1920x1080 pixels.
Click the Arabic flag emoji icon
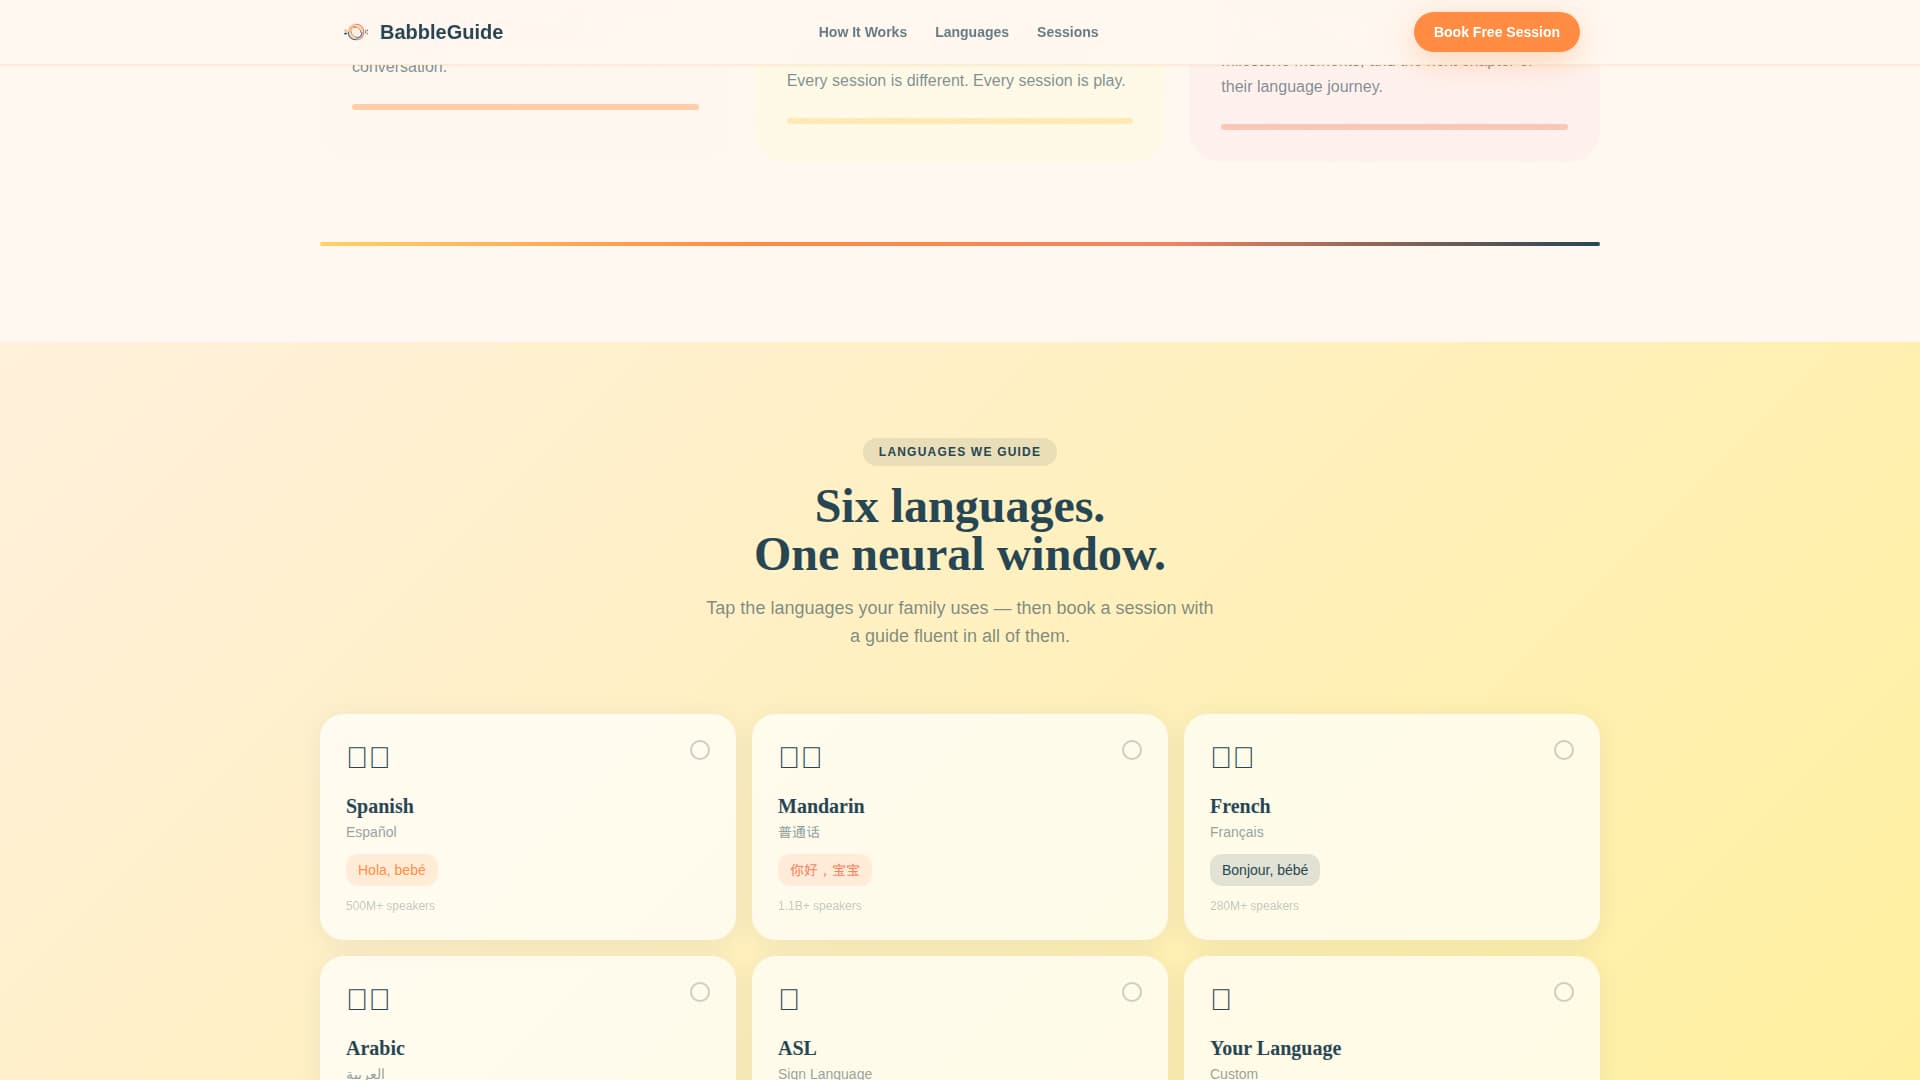point(368,999)
